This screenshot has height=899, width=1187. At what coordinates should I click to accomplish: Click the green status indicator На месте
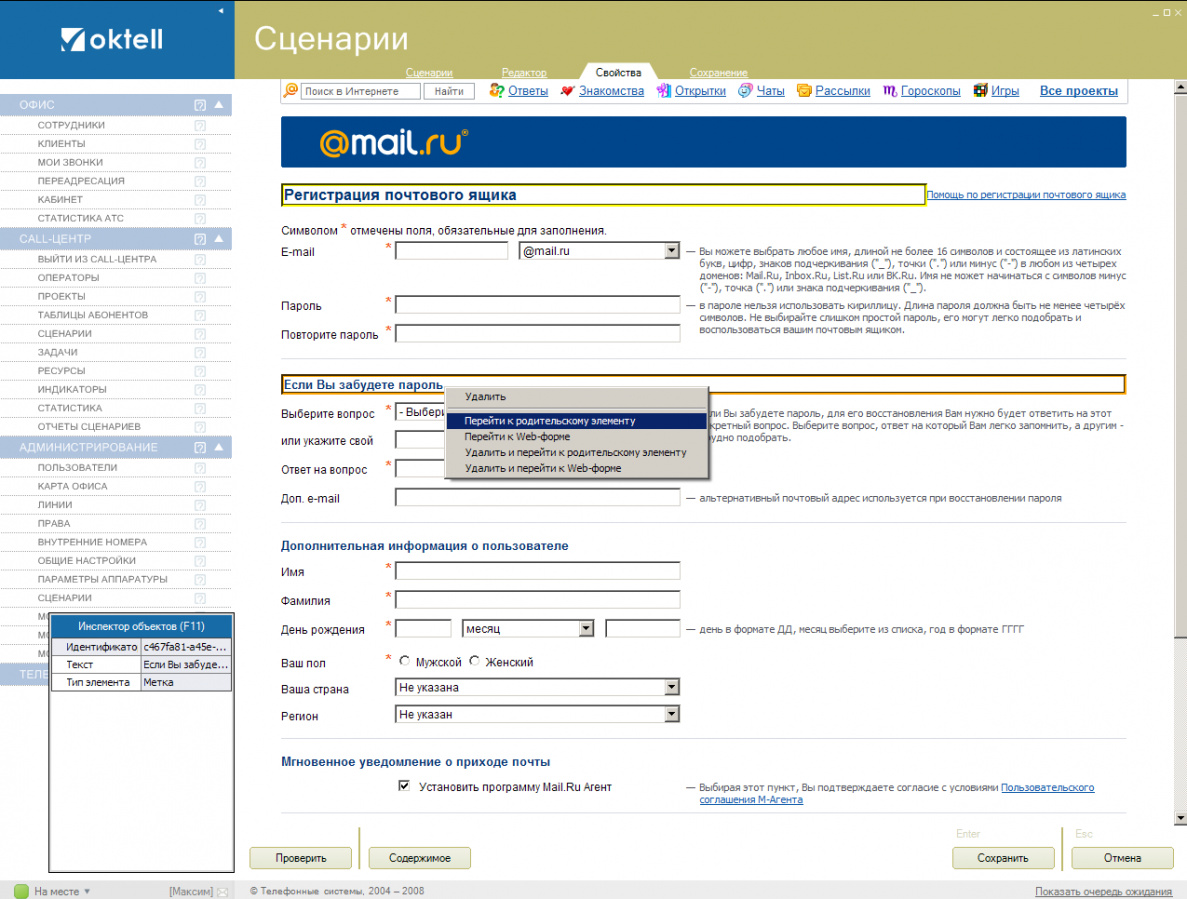(21, 890)
